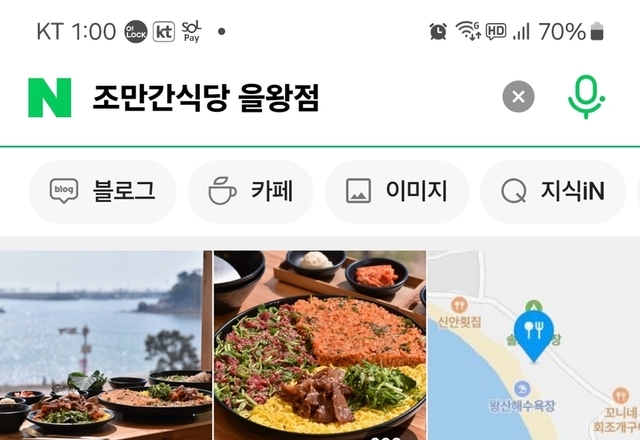Open the 블로그 tab

tap(102, 191)
